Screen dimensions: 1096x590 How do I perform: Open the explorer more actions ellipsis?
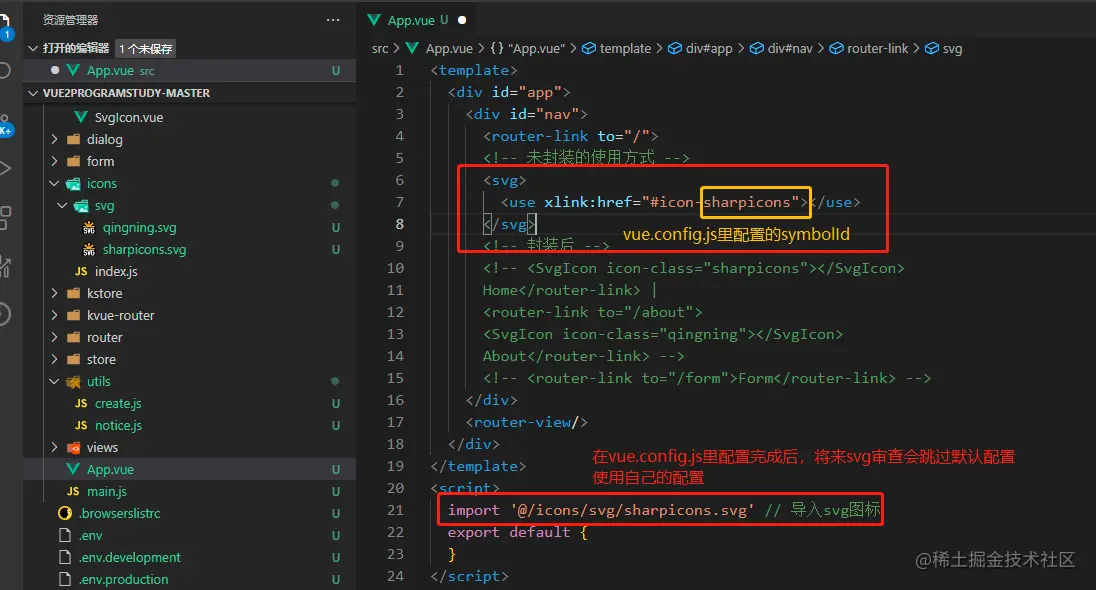tap(333, 20)
